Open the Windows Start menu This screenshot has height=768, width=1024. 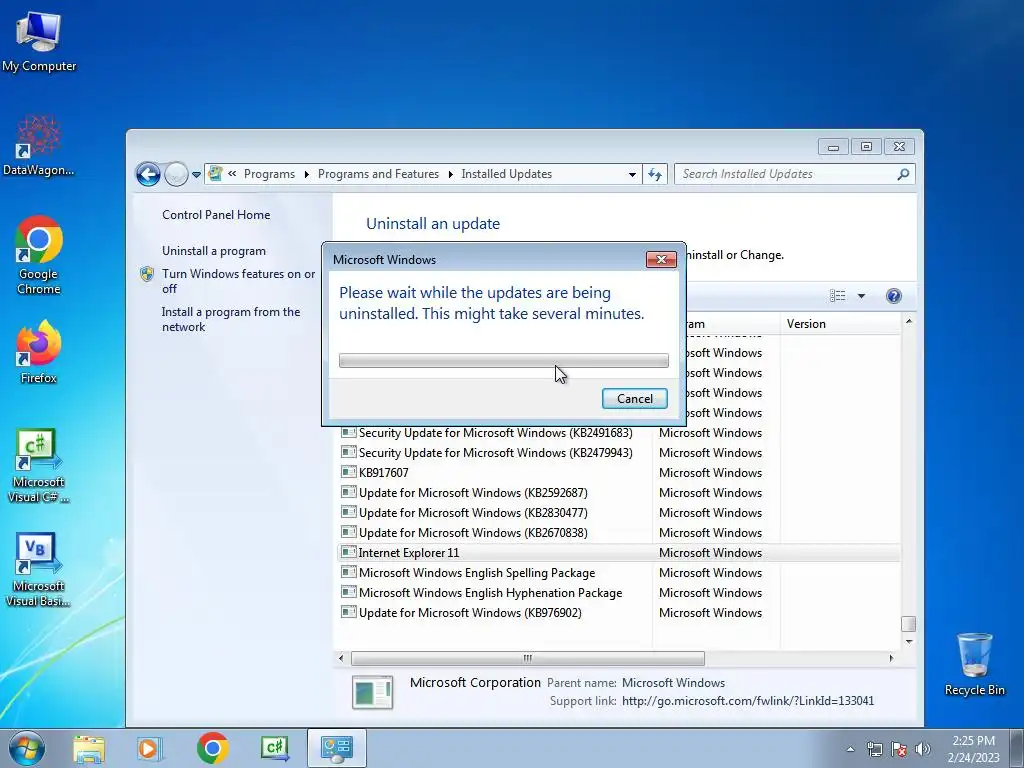(x=27, y=748)
